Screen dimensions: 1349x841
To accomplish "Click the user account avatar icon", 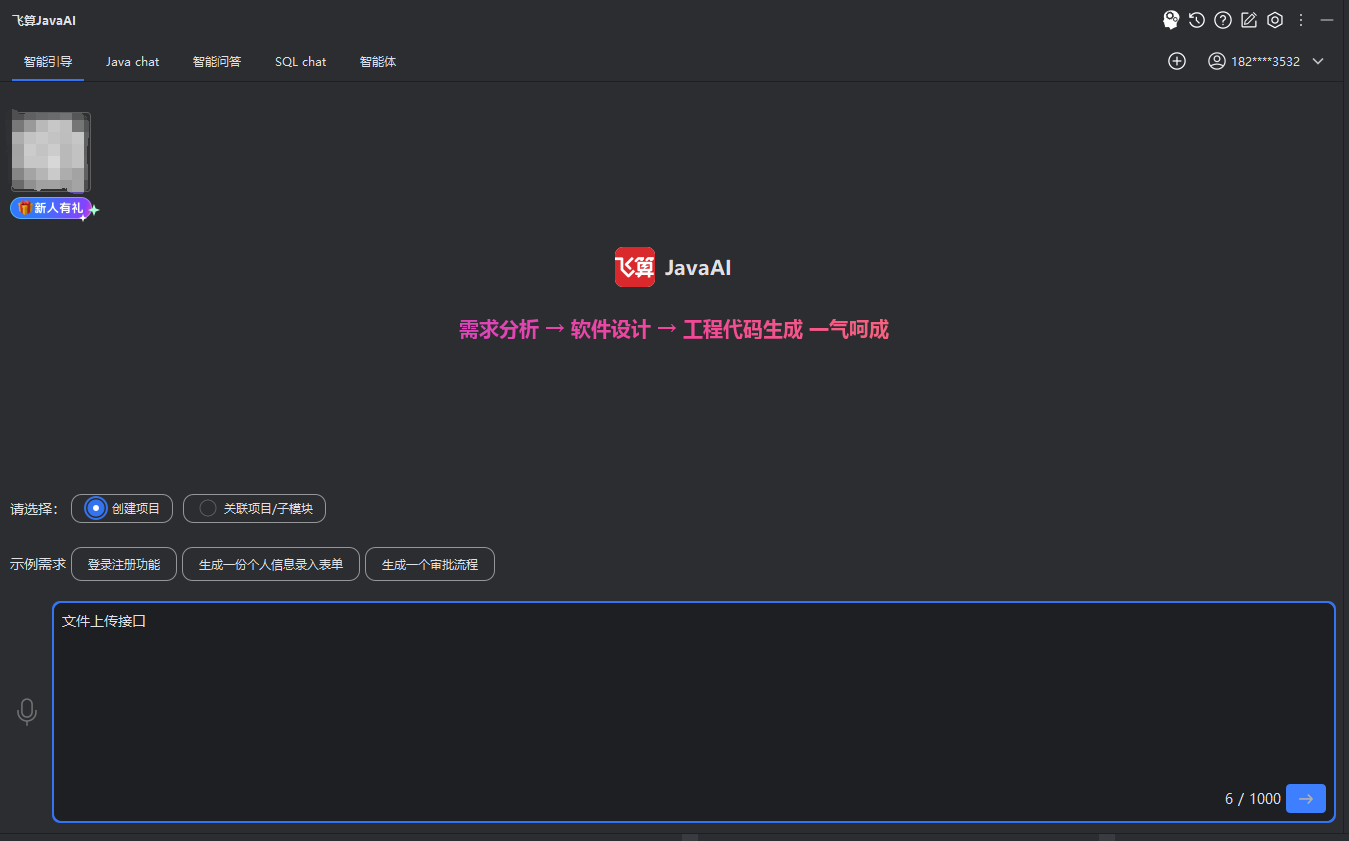I will [1217, 61].
